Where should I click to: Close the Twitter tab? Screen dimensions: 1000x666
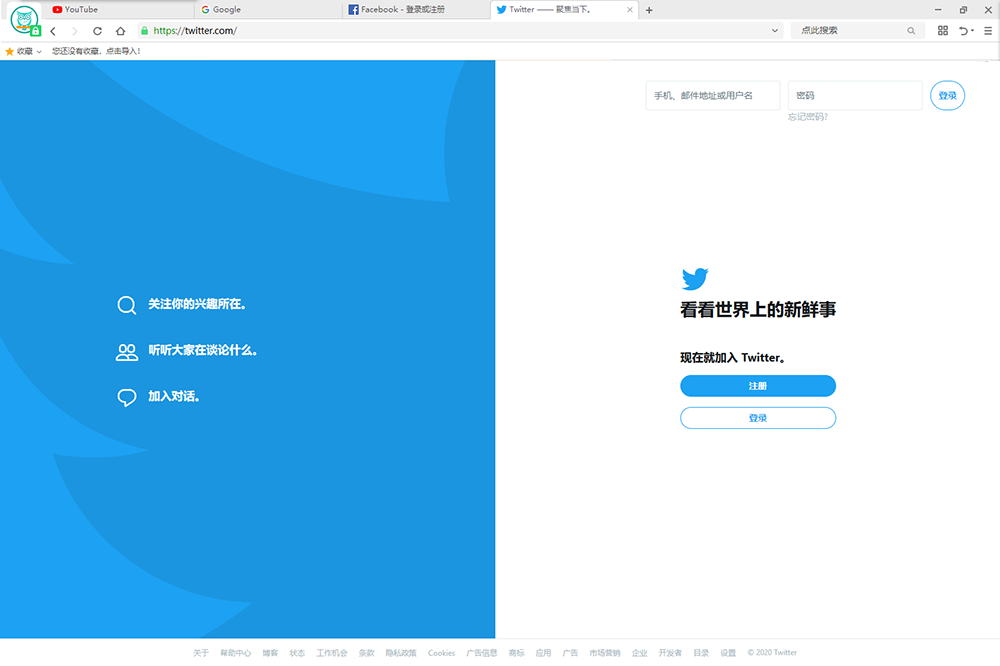pos(629,10)
